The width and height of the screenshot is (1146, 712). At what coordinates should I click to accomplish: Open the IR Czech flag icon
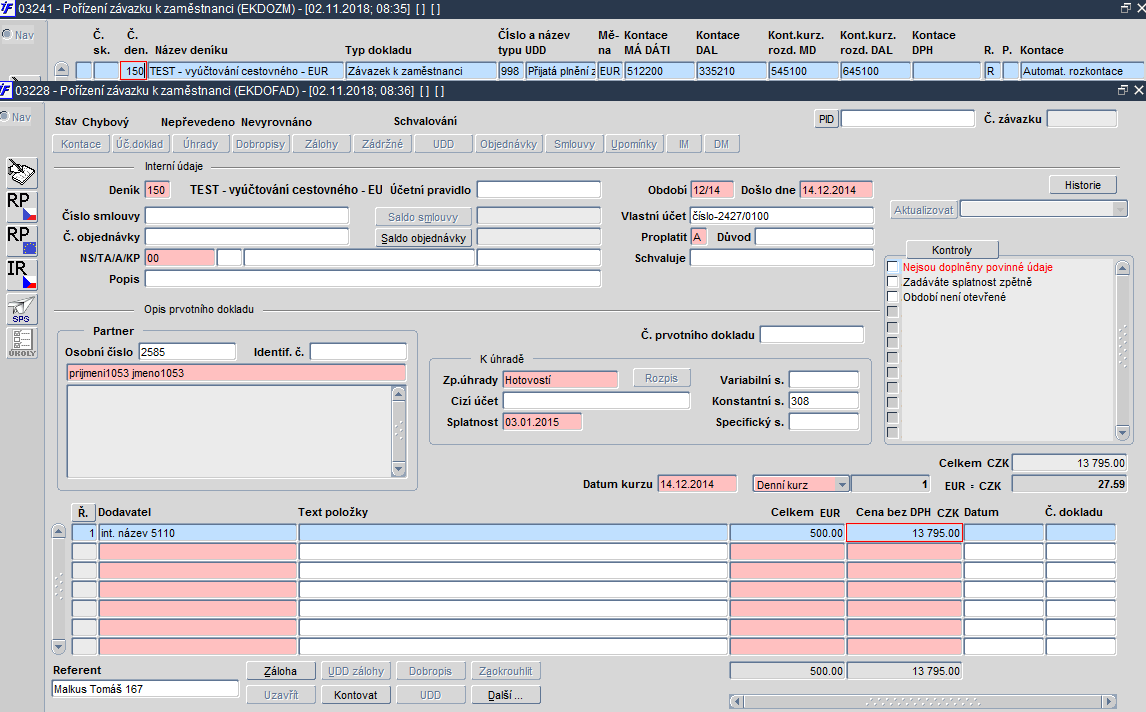[22, 275]
